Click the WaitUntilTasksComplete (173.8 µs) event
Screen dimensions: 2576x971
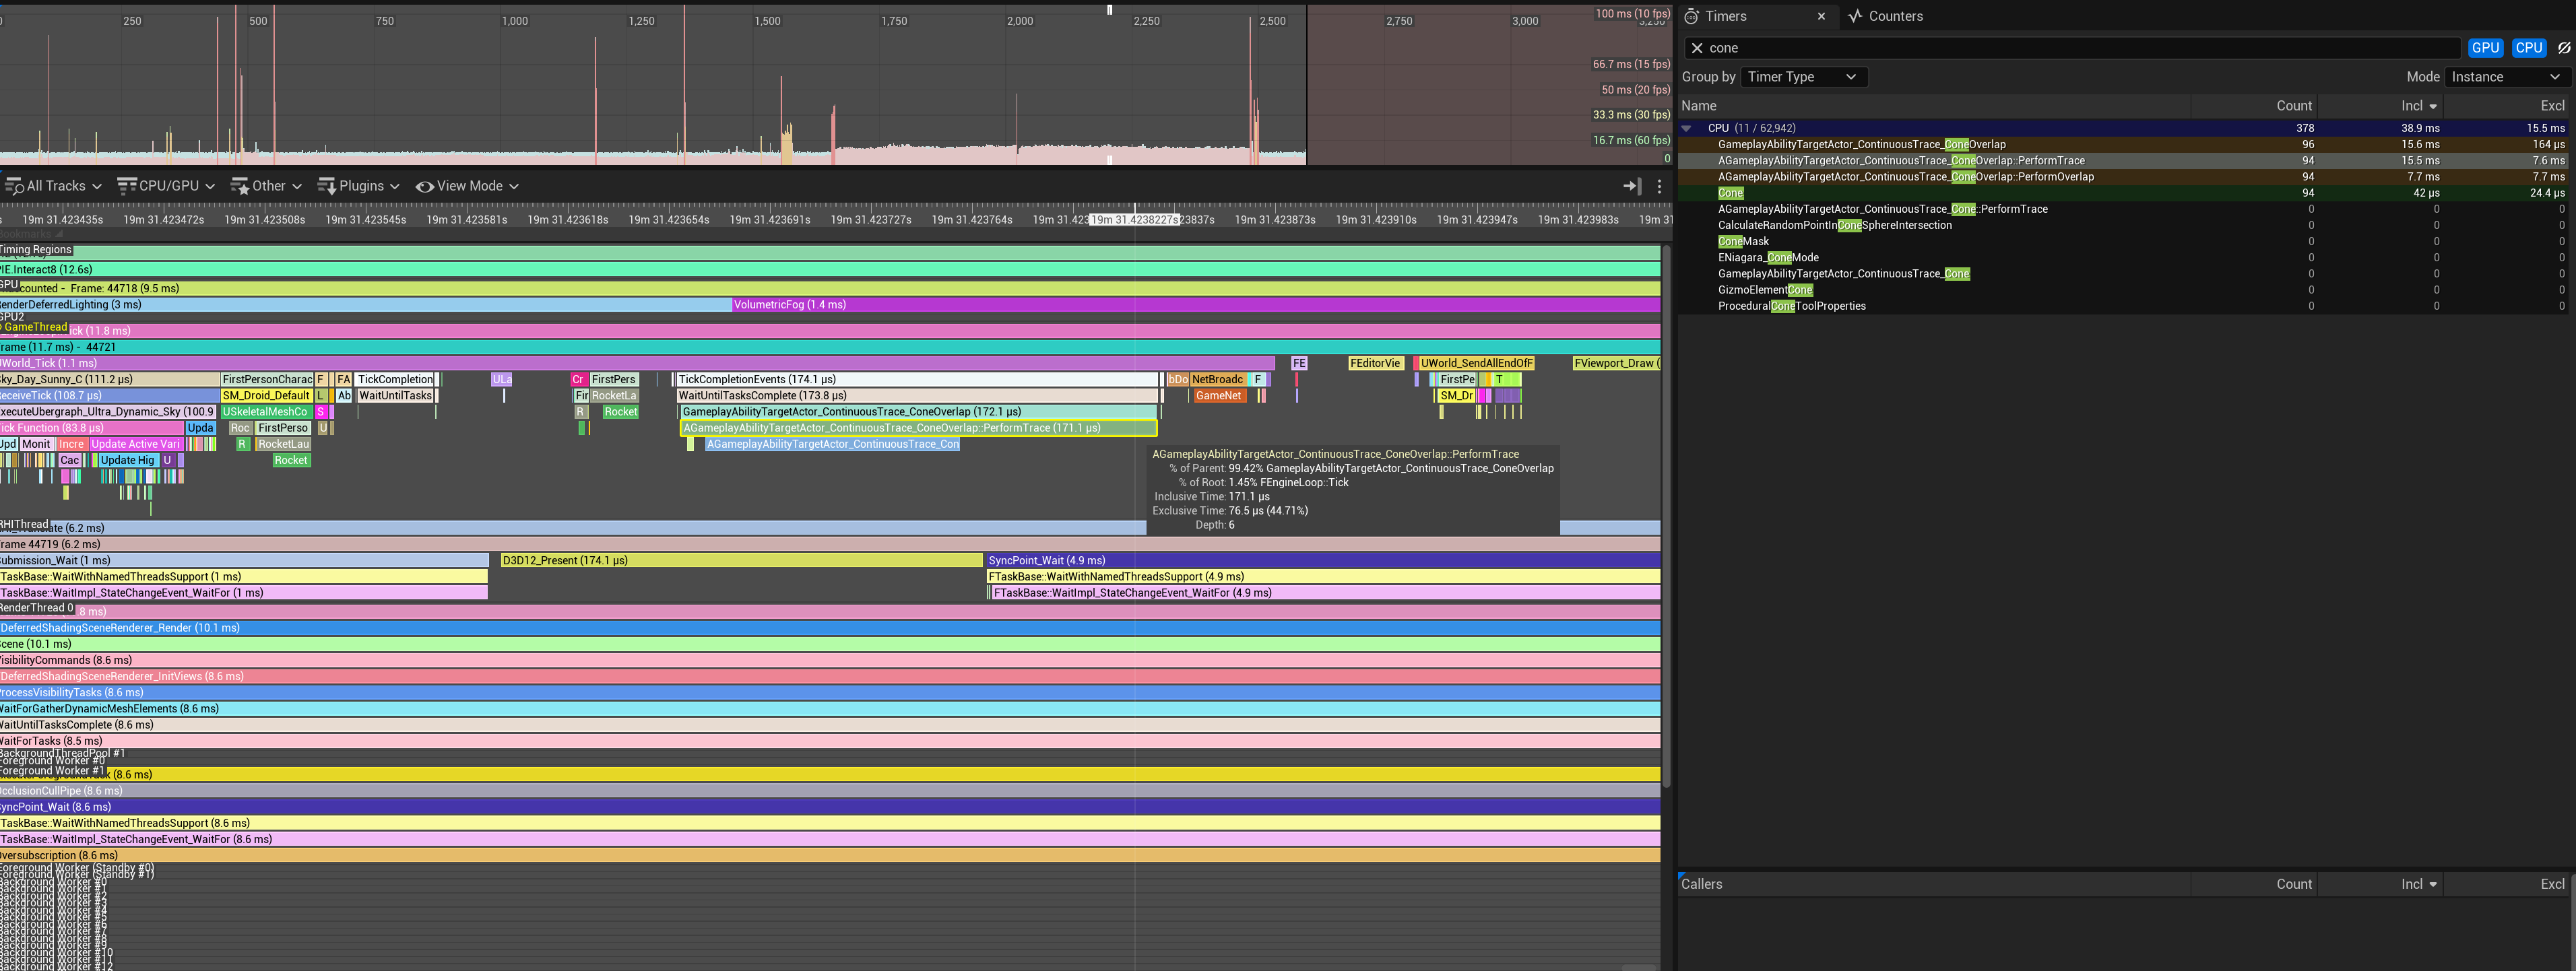pos(917,395)
